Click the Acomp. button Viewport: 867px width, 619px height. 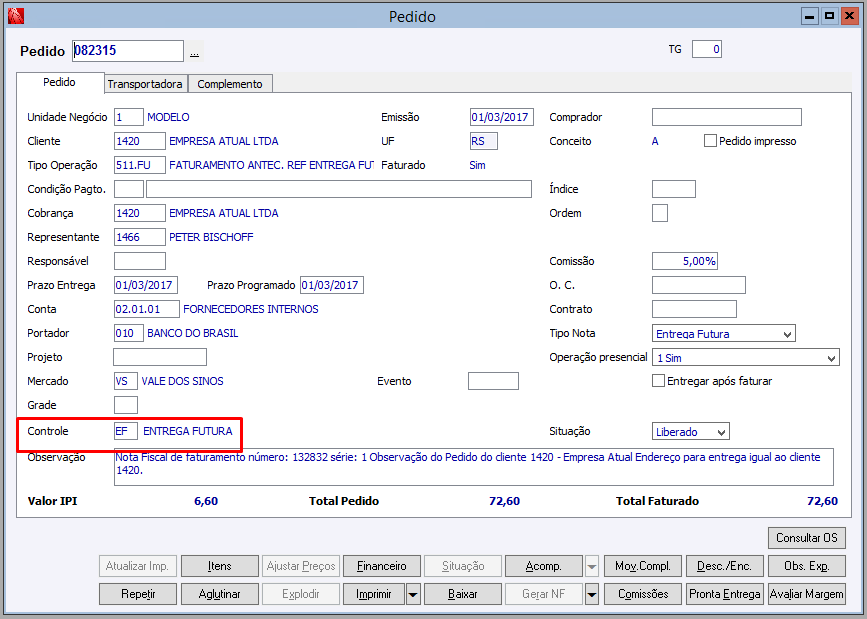pos(544,566)
